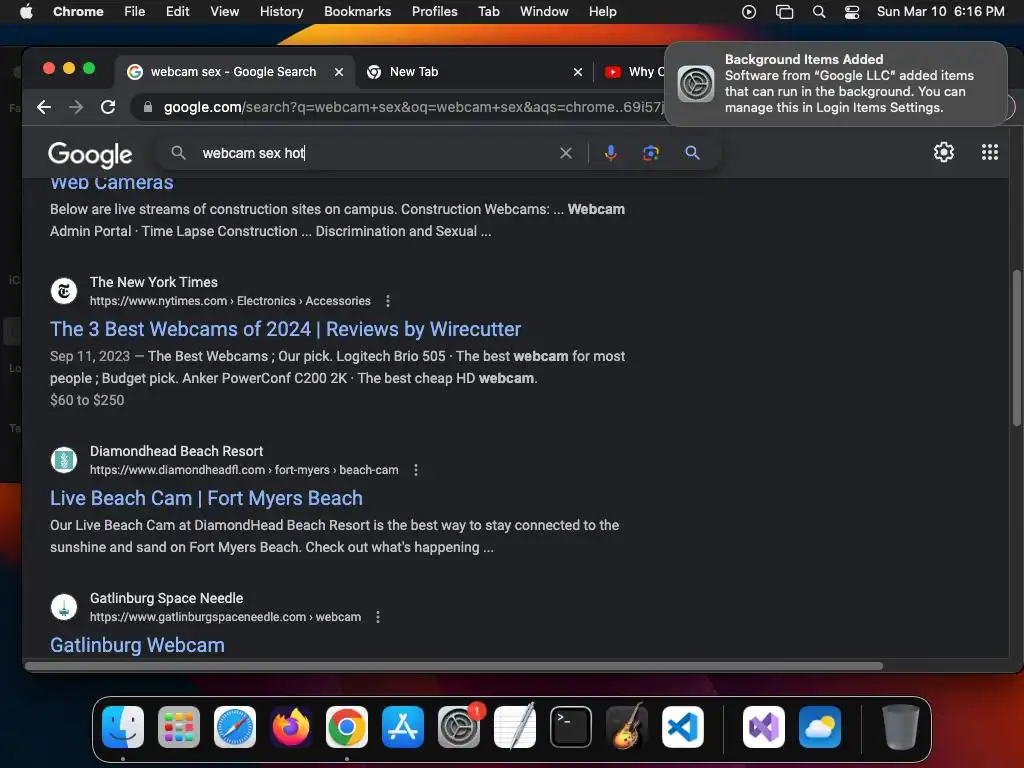
Task: Click the blue magnifier search button
Action: point(692,153)
